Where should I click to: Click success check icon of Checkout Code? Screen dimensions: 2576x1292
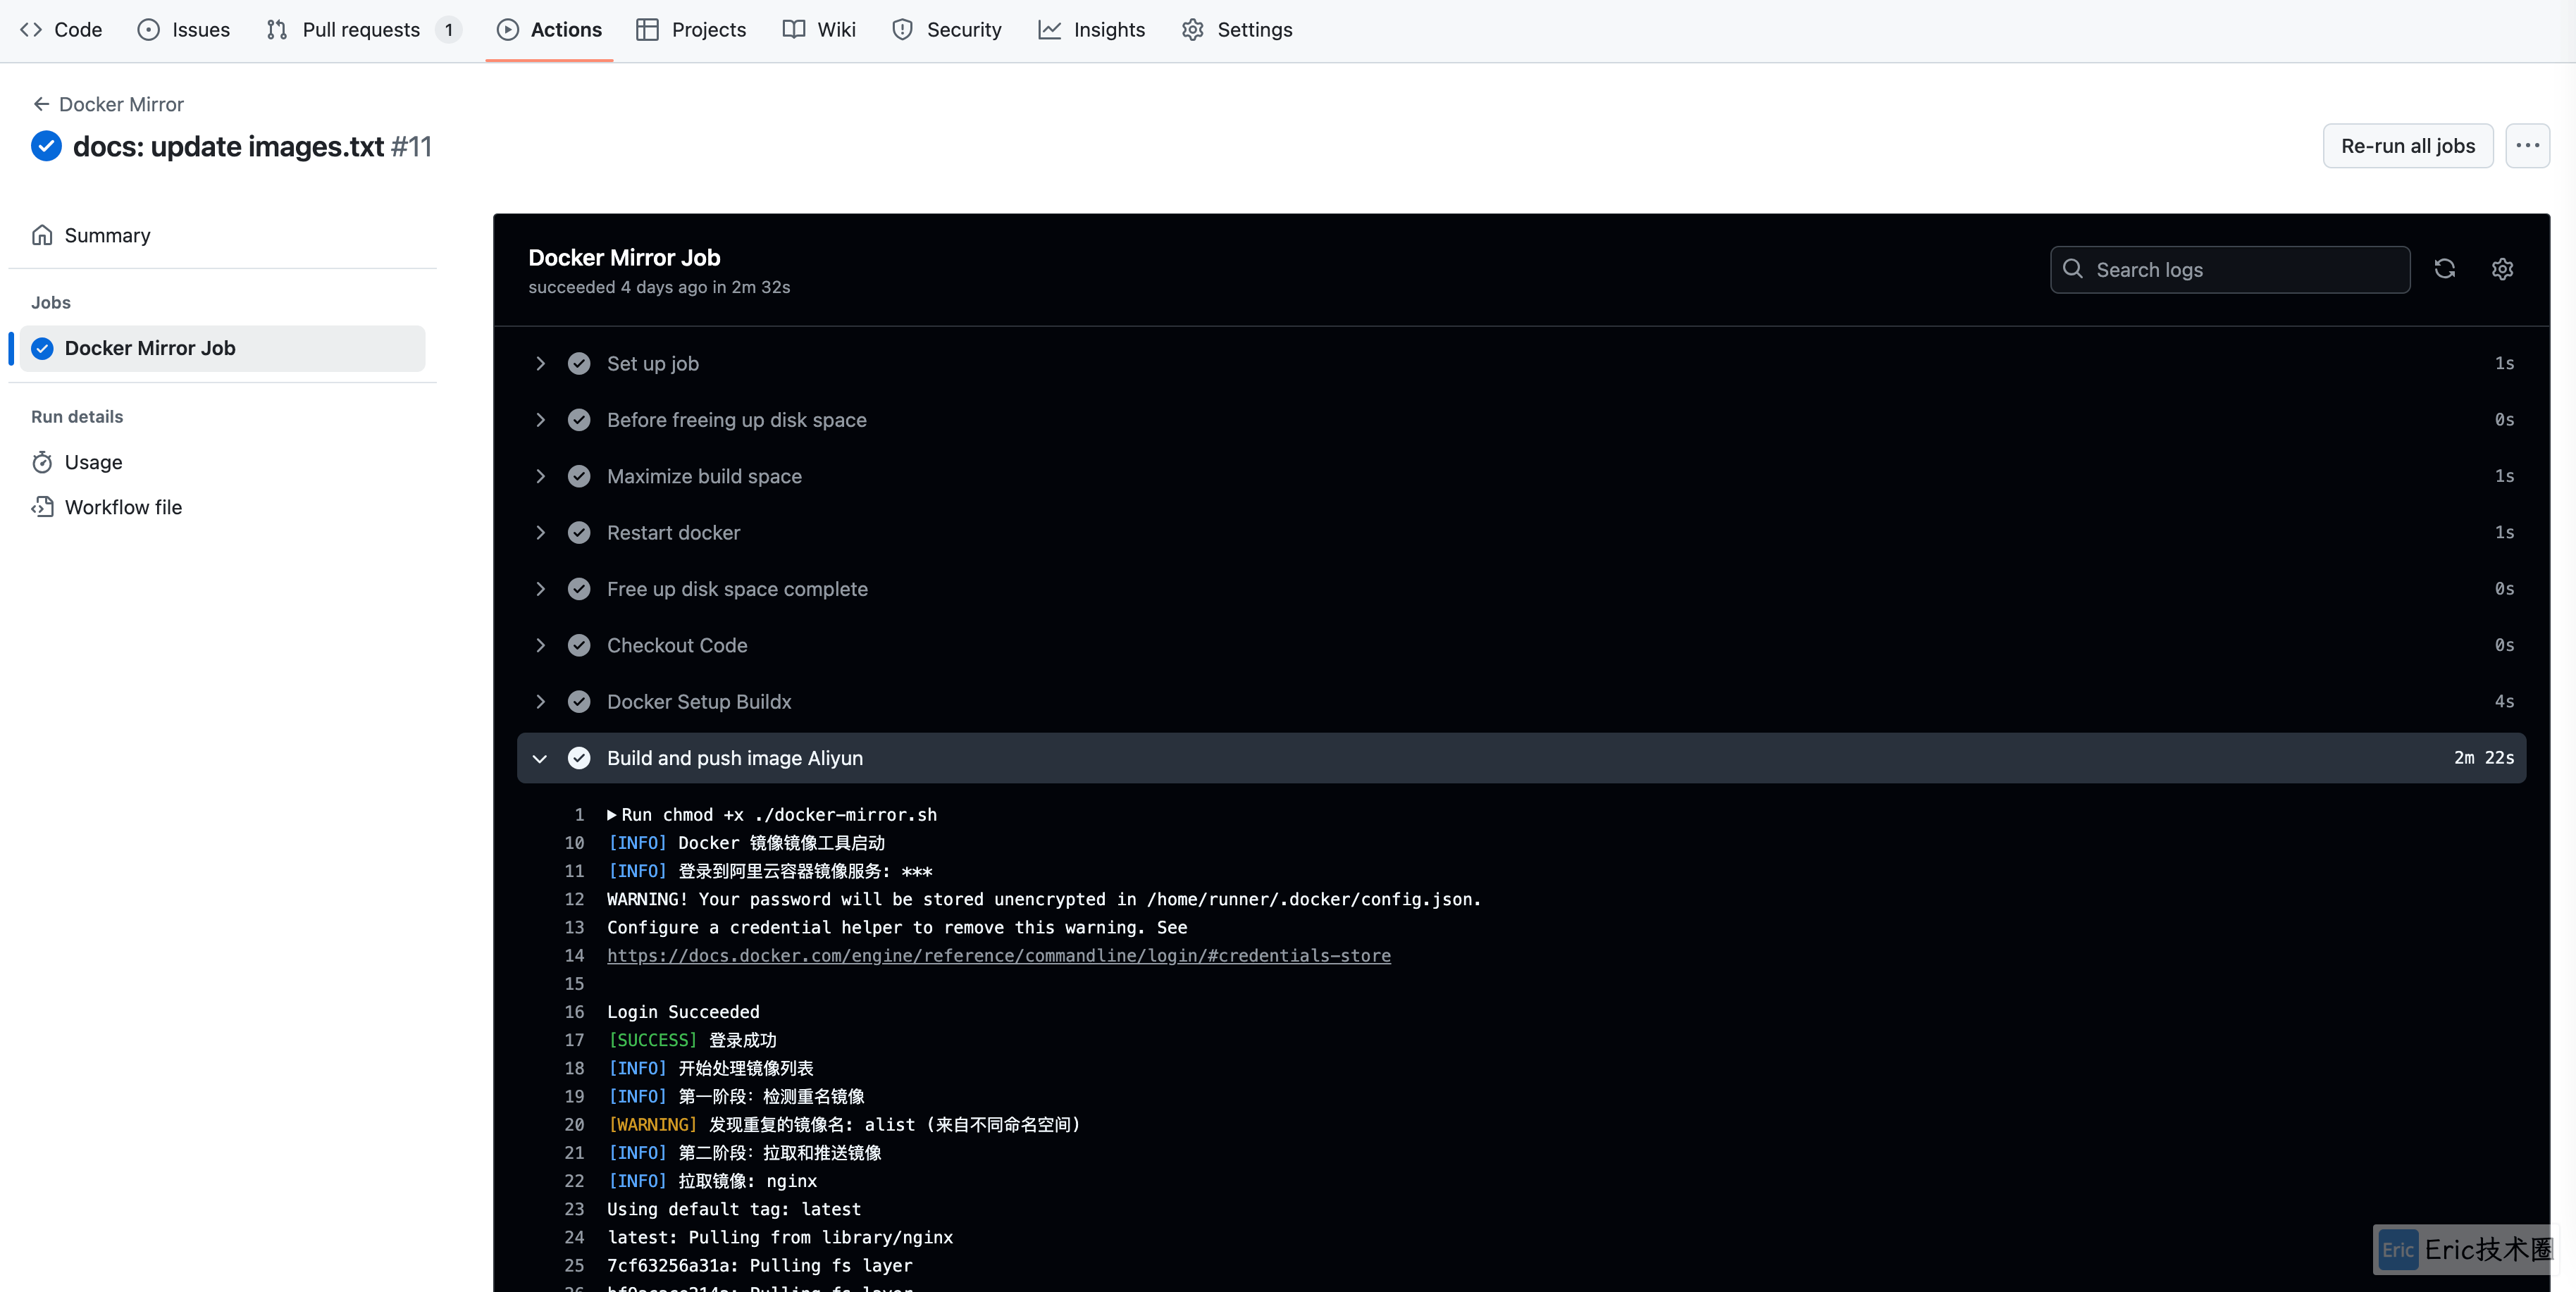[579, 645]
